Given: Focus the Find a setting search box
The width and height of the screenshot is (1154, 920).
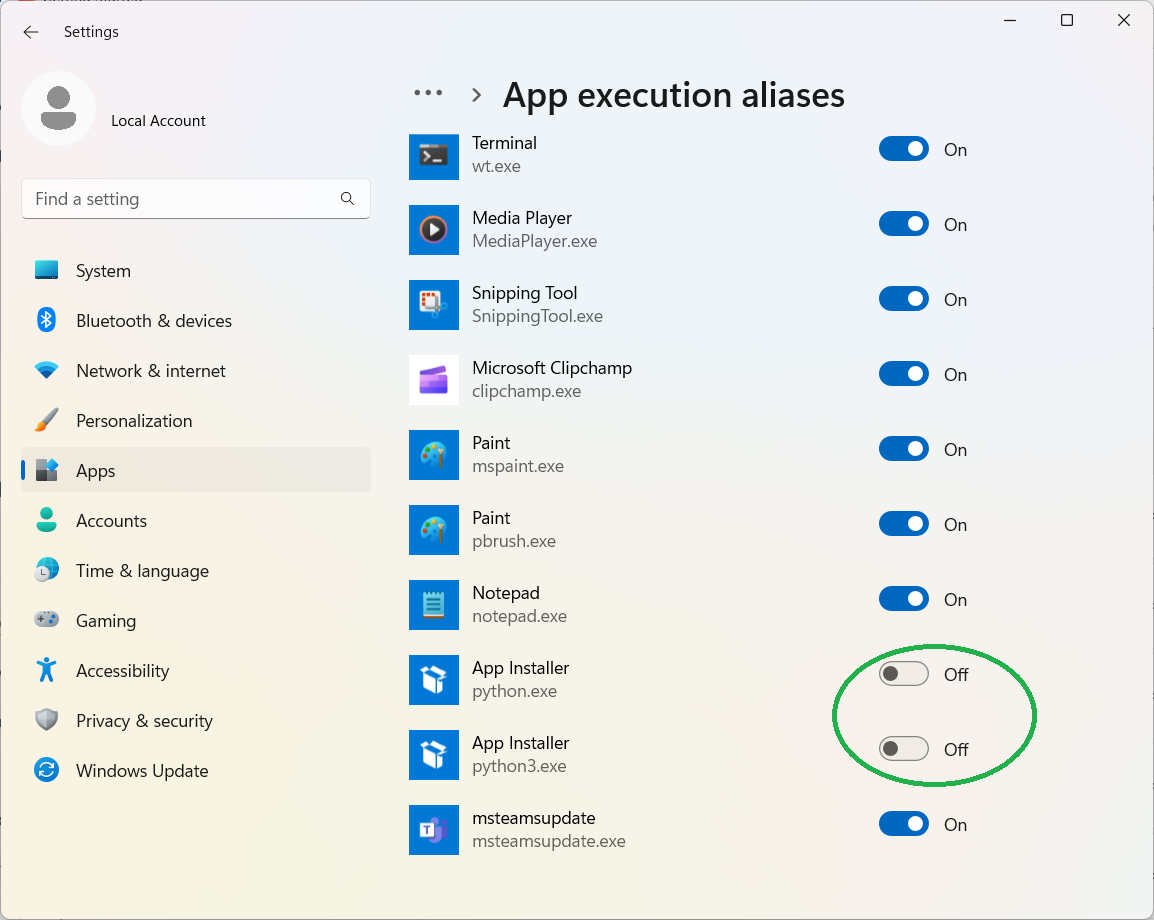Looking at the screenshot, I should tap(196, 199).
